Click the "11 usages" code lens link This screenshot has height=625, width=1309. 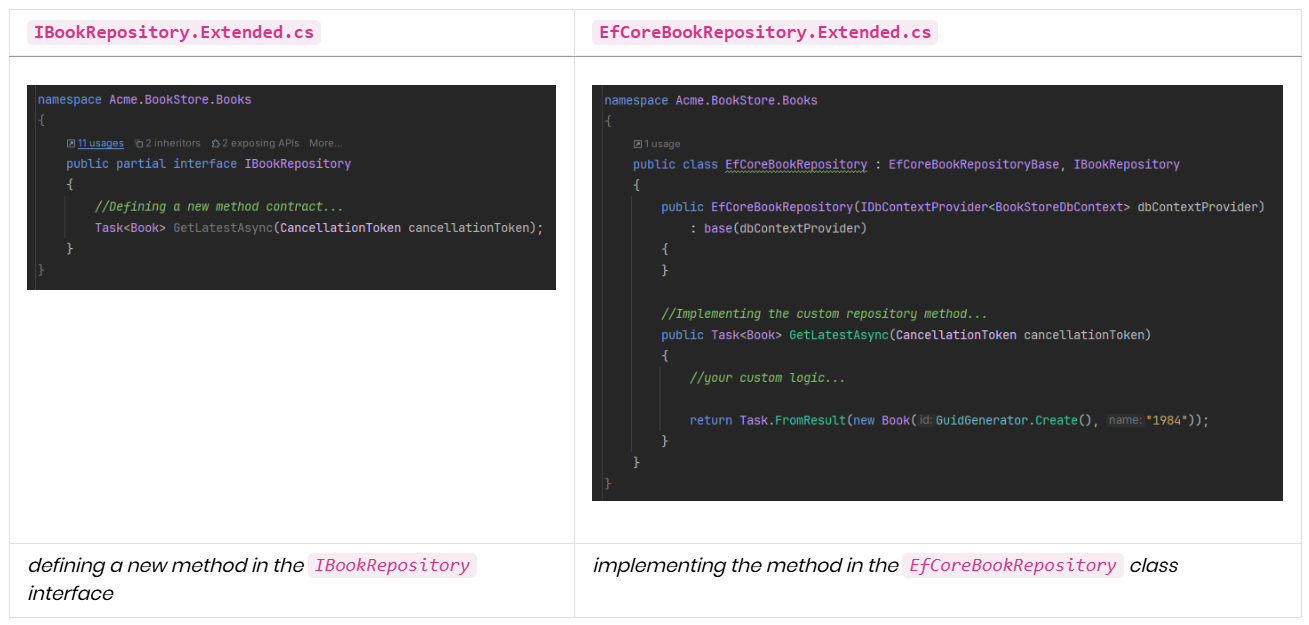pos(101,143)
